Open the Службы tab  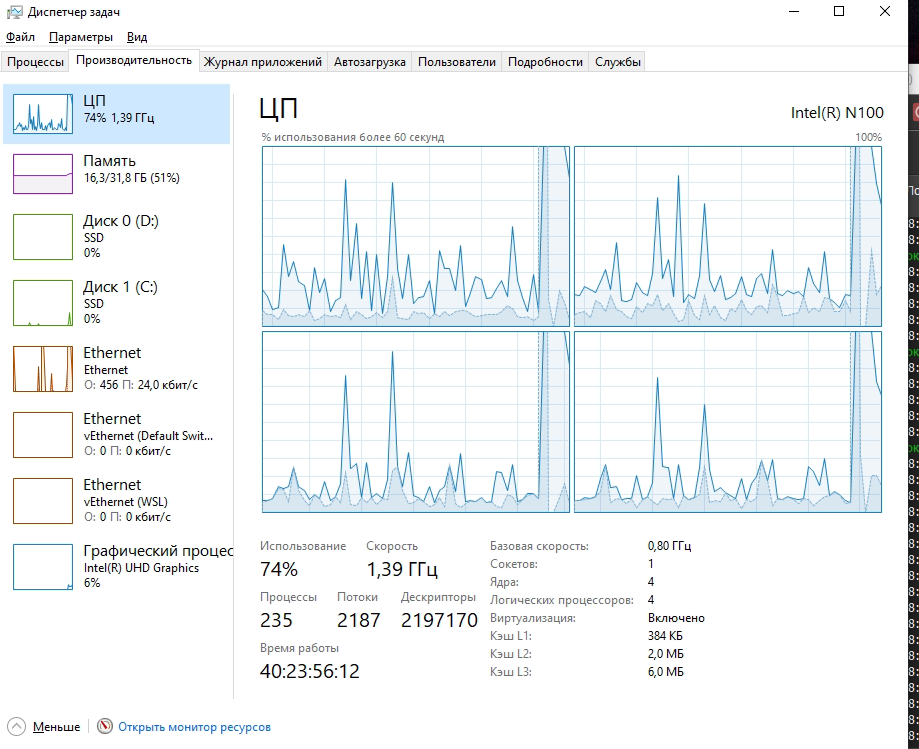[618, 62]
